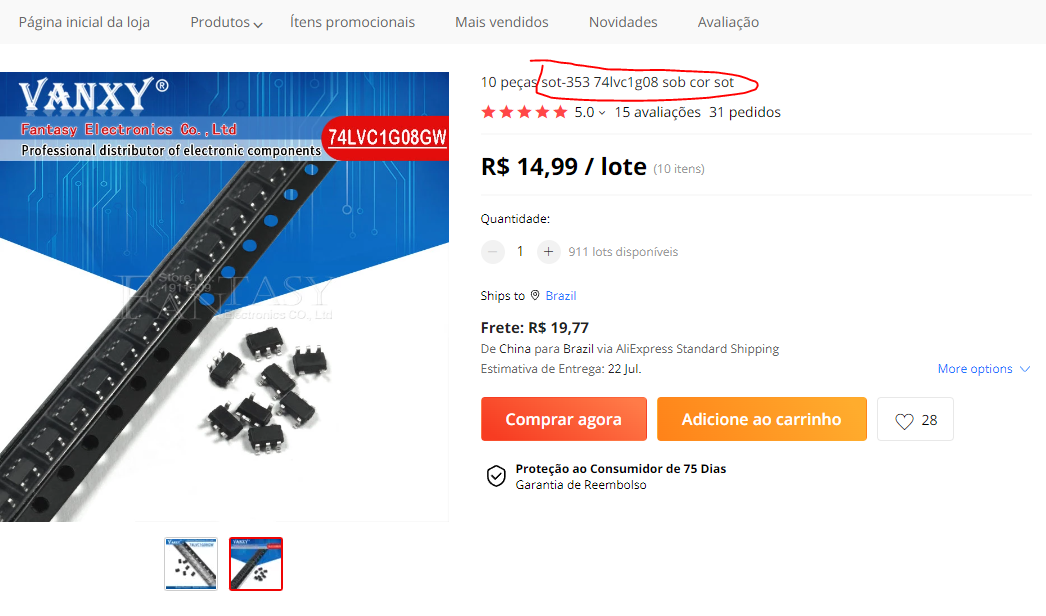
Task: Decrease quantity with the minus button
Action: (493, 252)
